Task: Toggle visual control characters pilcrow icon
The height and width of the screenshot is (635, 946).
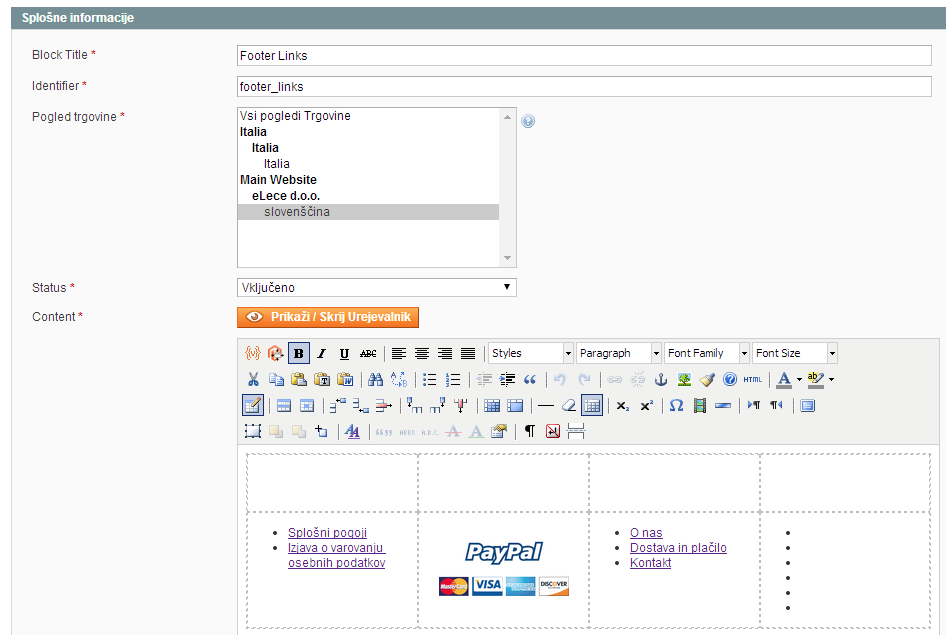Action: tap(529, 431)
